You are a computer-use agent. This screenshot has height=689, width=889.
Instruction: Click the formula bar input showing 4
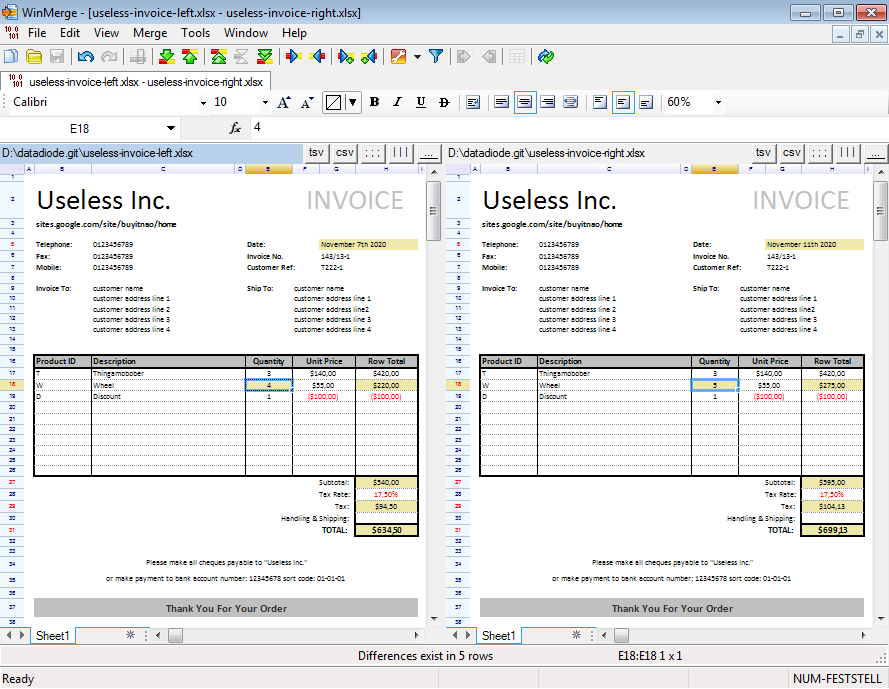567,128
